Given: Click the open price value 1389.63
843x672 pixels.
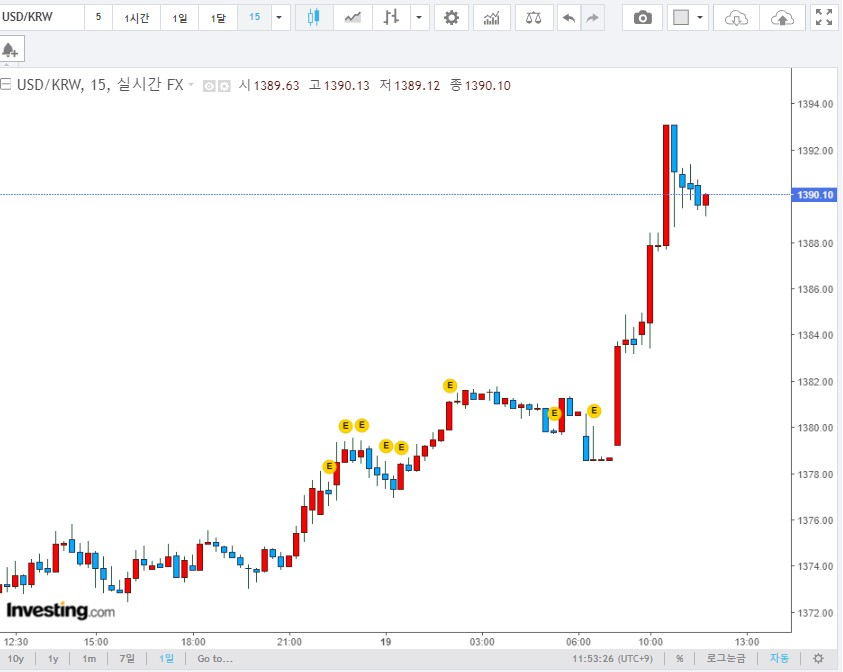Looking at the screenshot, I should pos(276,85).
